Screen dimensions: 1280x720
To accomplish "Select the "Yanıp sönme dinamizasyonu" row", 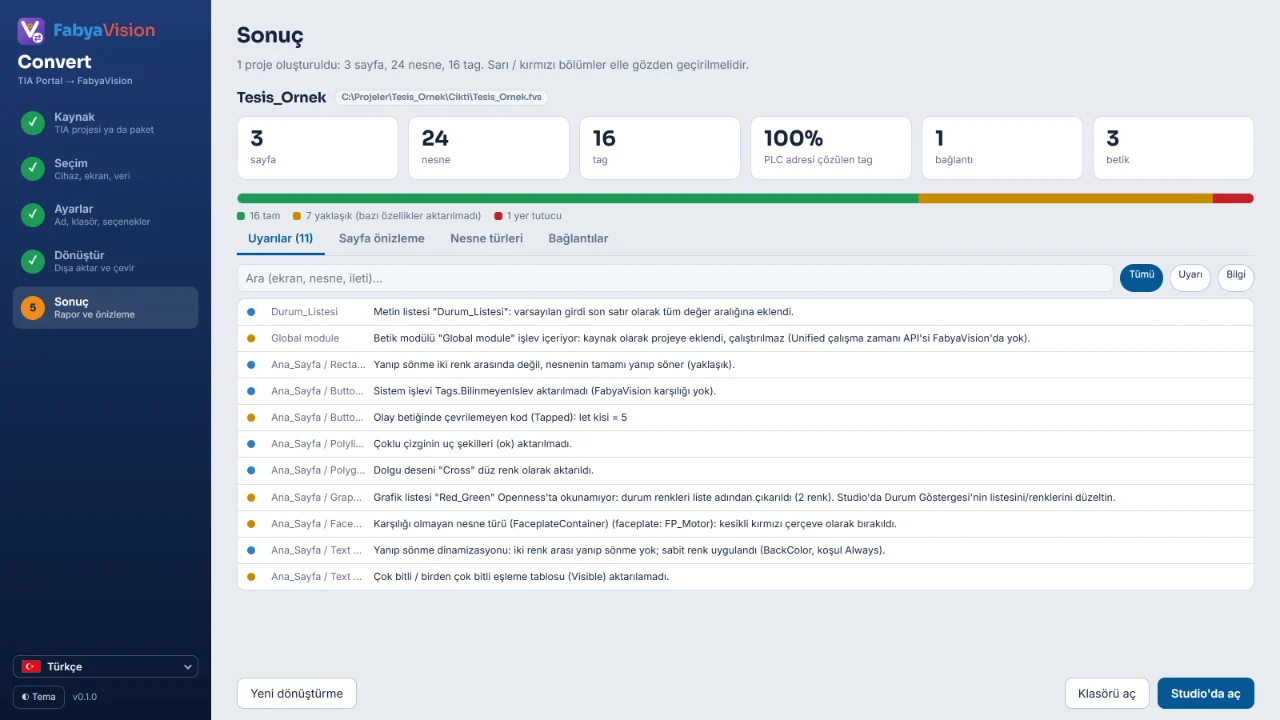I will pos(745,550).
